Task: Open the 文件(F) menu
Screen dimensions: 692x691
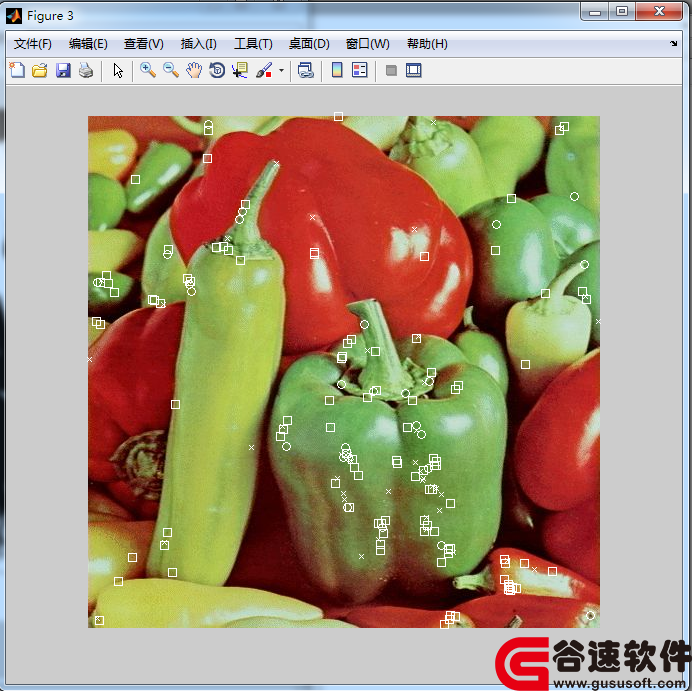Action: (x=33, y=44)
